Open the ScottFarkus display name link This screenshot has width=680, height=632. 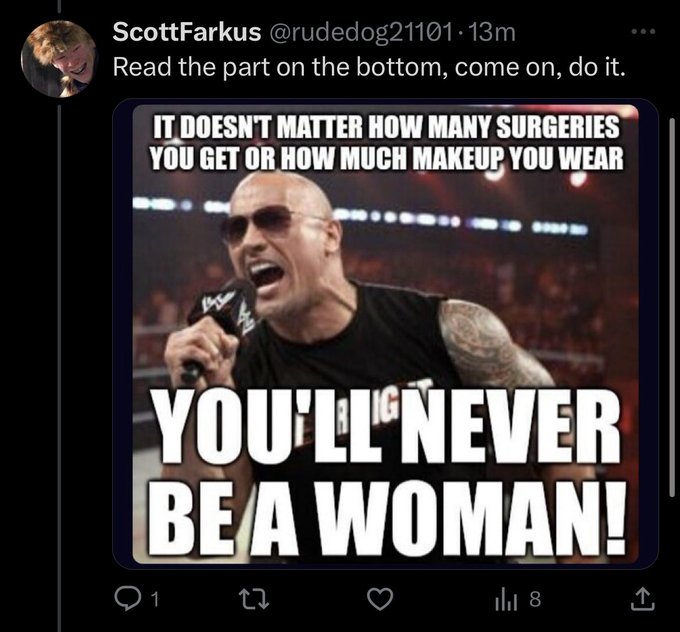pos(186,32)
